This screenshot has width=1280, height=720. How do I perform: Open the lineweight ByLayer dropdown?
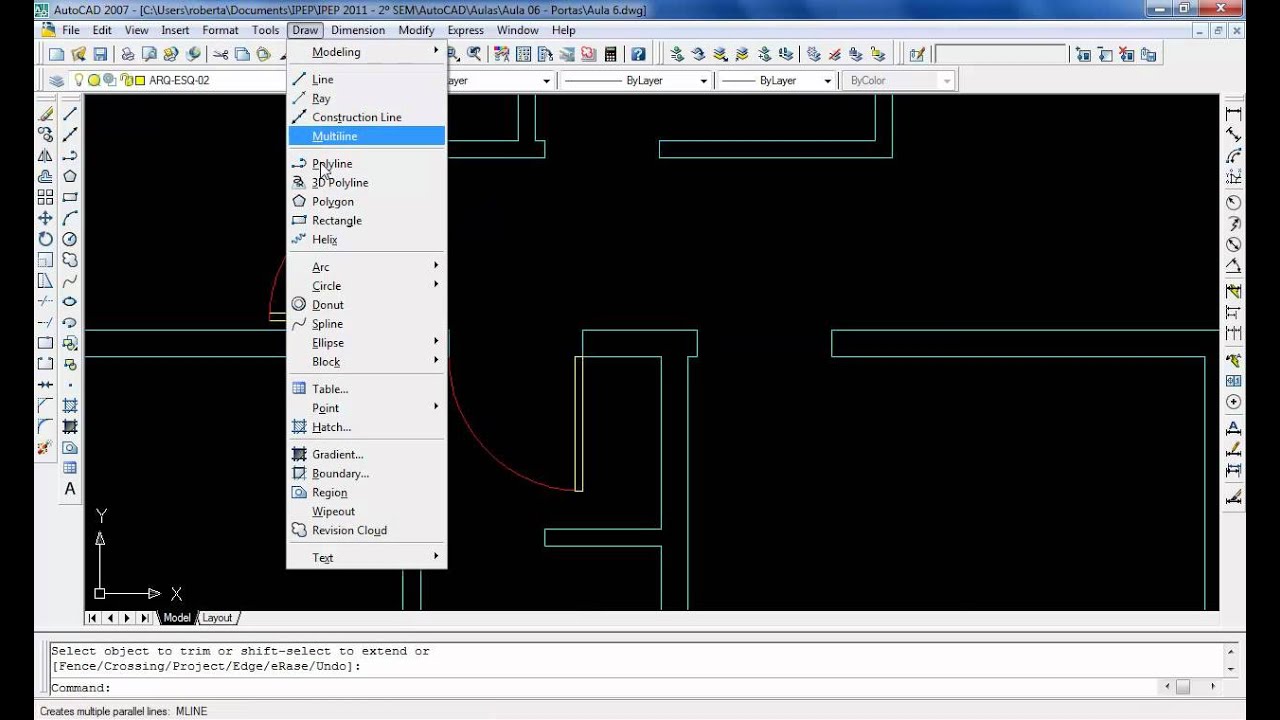pos(827,80)
